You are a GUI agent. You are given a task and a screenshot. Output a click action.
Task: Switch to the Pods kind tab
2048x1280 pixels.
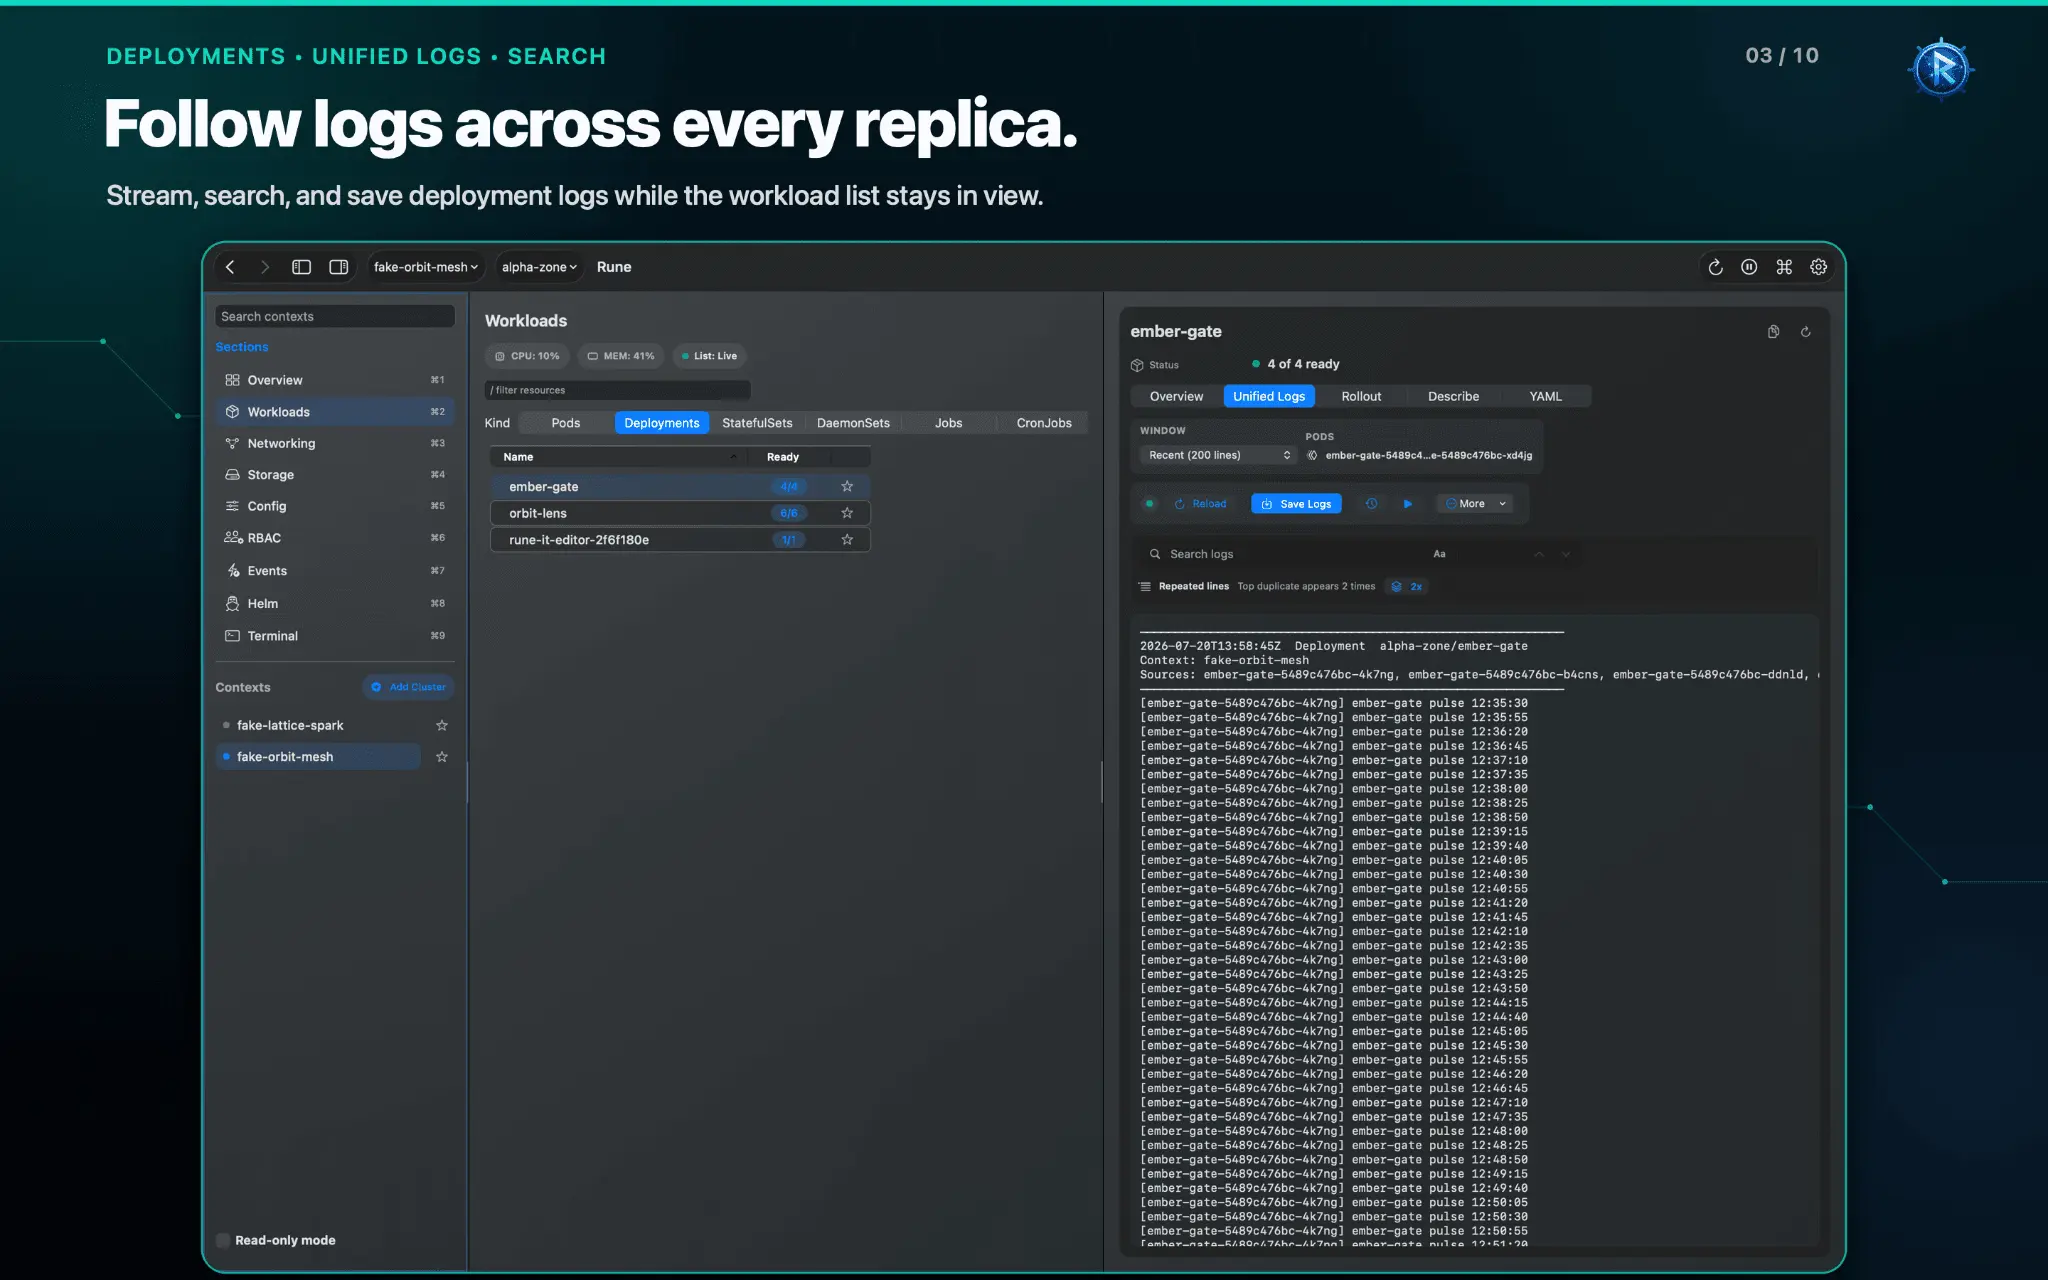[565, 423]
